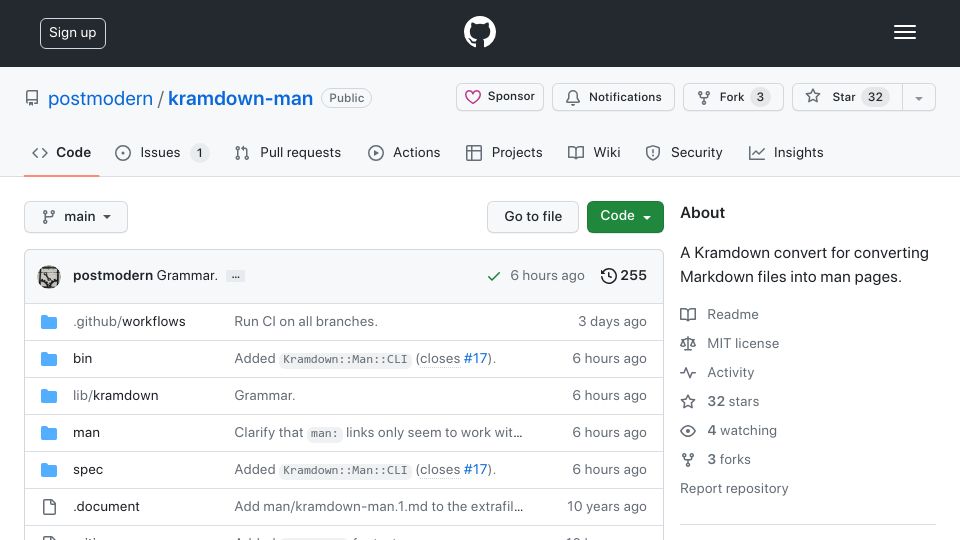Open 'Add man/kramdown-man.1.md' commit message
Image resolution: width=960 pixels, height=540 pixels.
(x=379, y=506)
